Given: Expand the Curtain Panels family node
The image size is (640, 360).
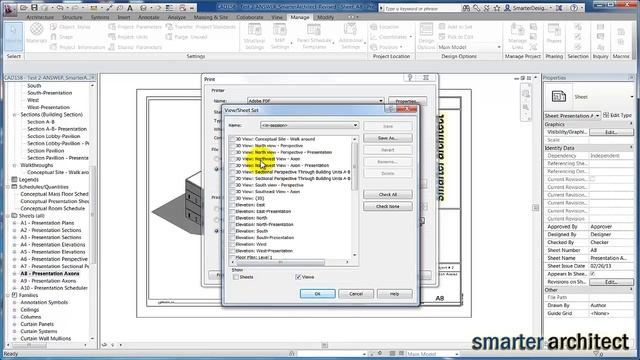Looking at the screenshot, I should 14,324.
